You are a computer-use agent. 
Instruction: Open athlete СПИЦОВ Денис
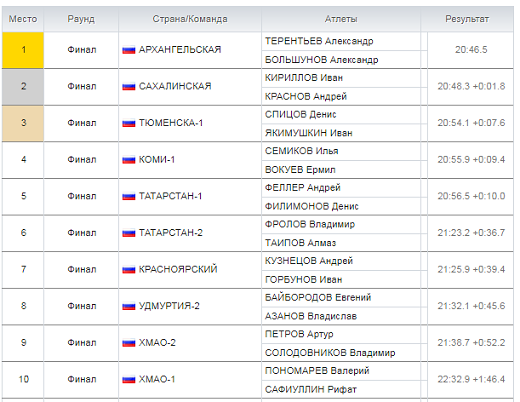click(x=300, y=114)
